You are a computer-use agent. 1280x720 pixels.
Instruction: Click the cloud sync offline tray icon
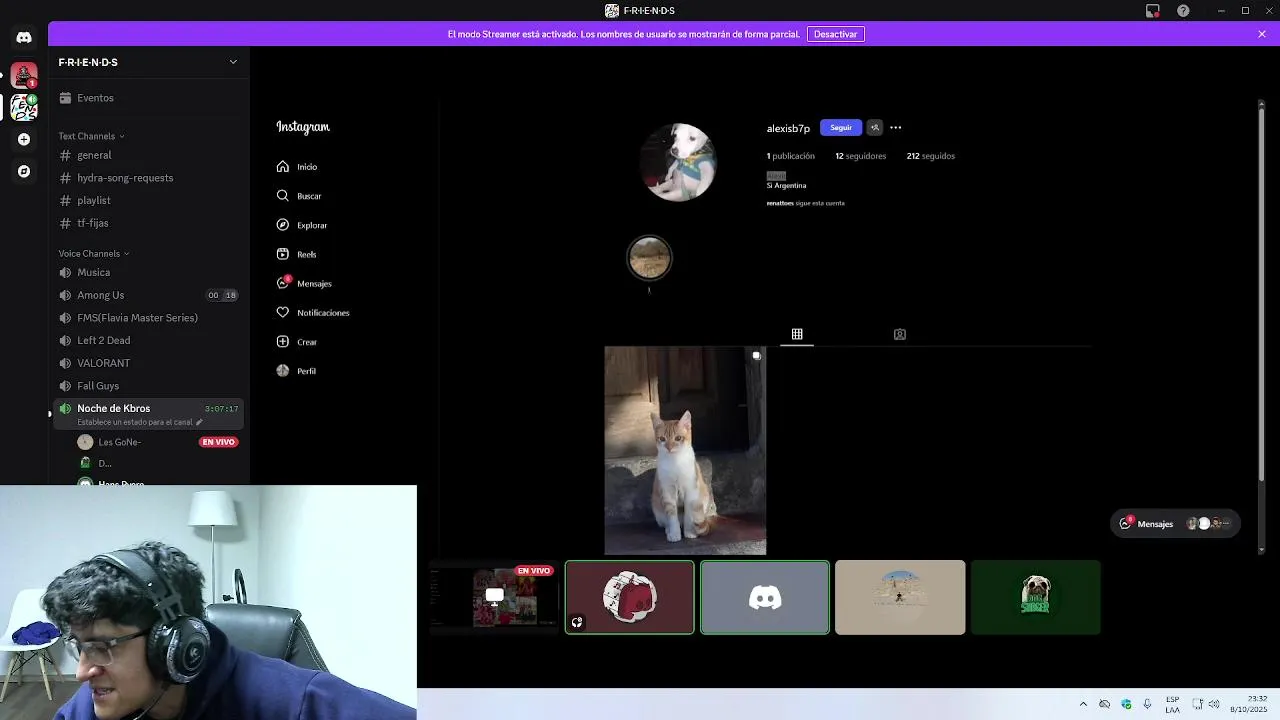click(1104, 704)
